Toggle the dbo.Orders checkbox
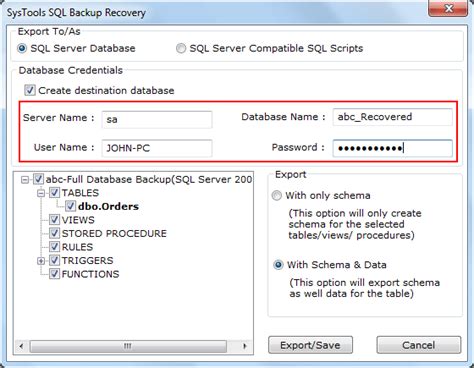 click(x=70, y=206)
